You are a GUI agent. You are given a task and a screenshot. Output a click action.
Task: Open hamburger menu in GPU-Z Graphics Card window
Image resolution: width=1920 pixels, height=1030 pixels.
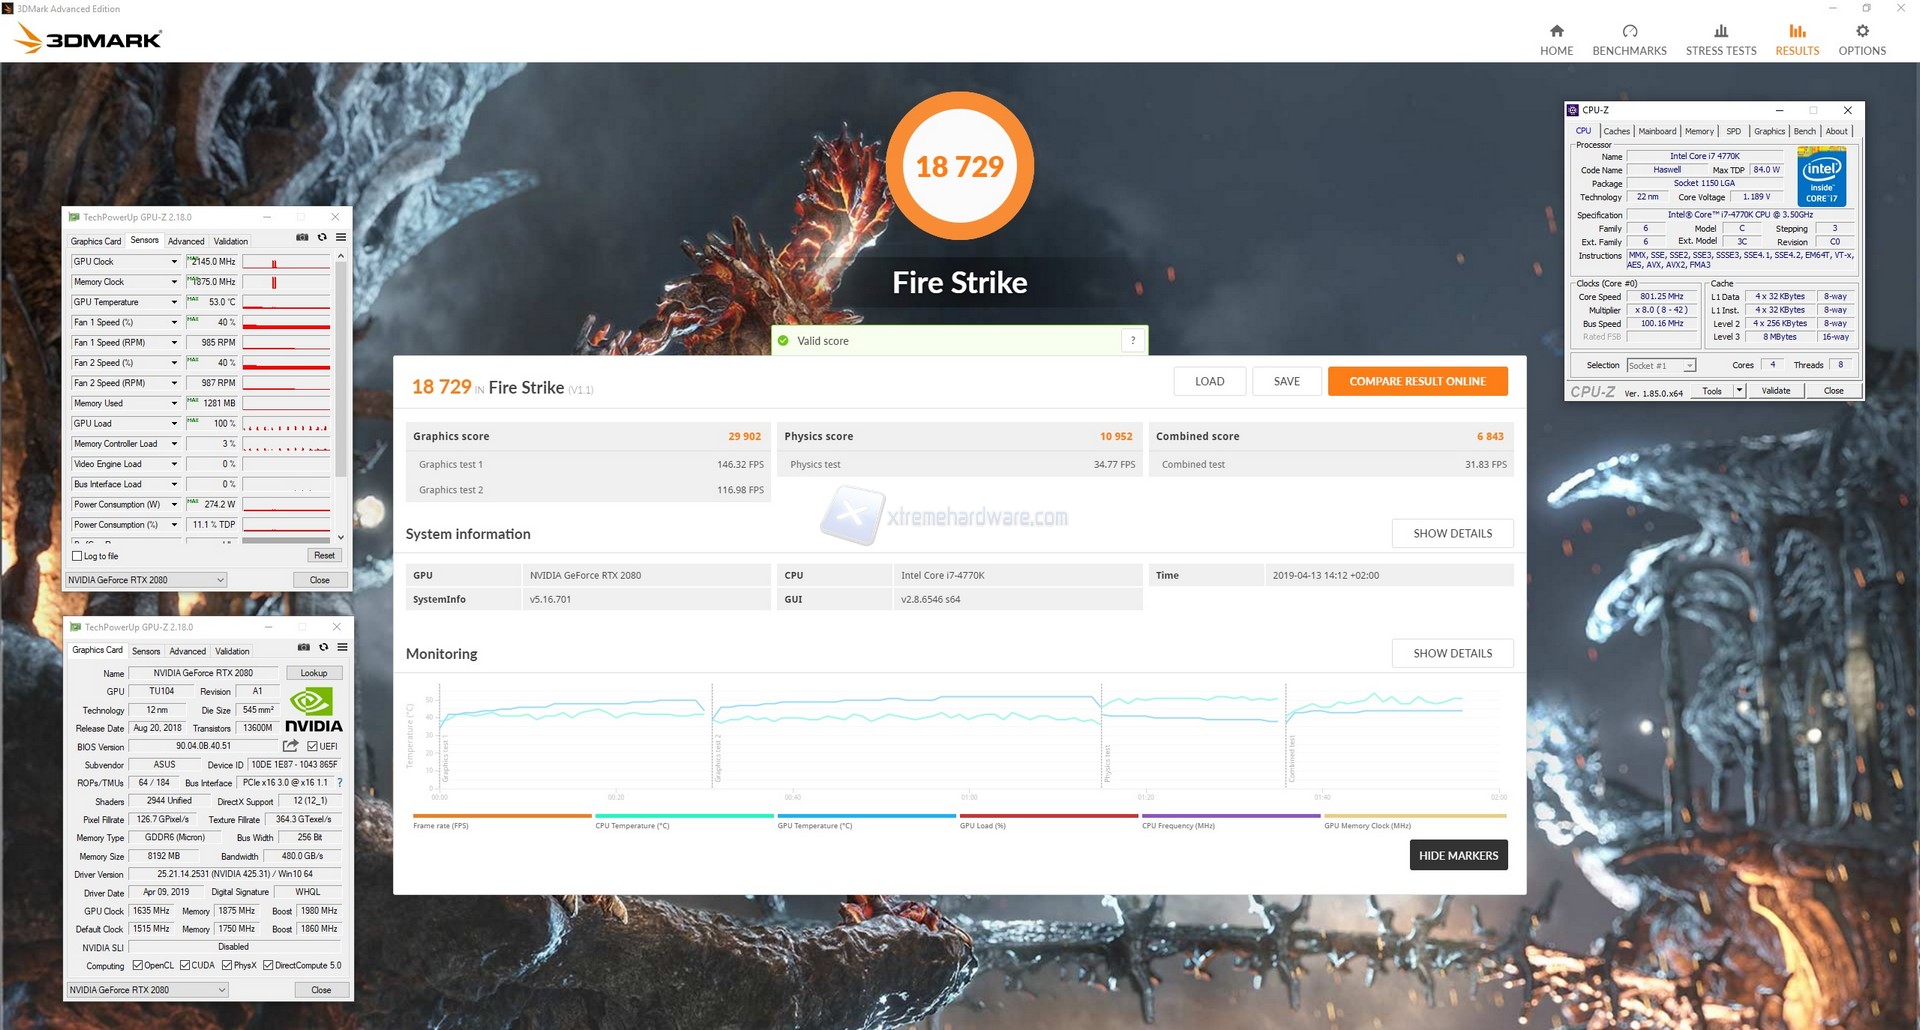tap(342, 648)
